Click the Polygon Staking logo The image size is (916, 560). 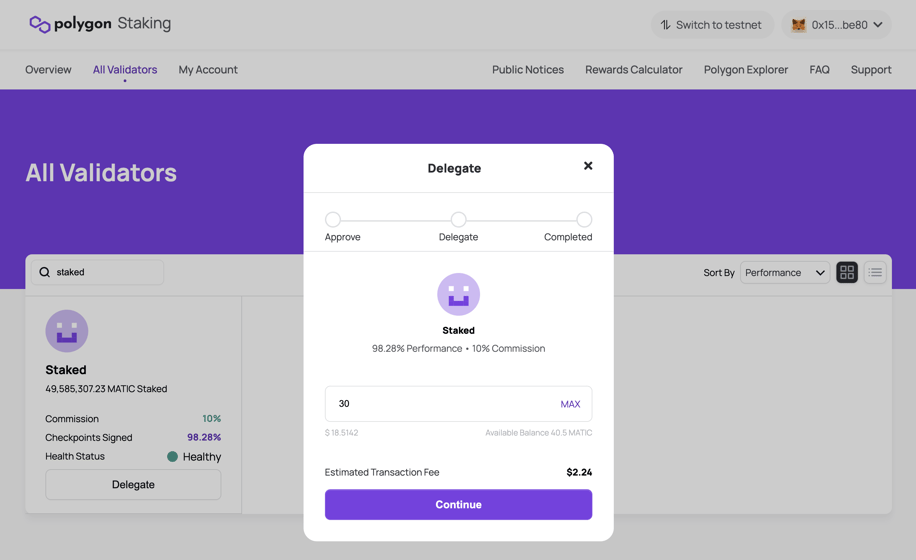point(100,24)
